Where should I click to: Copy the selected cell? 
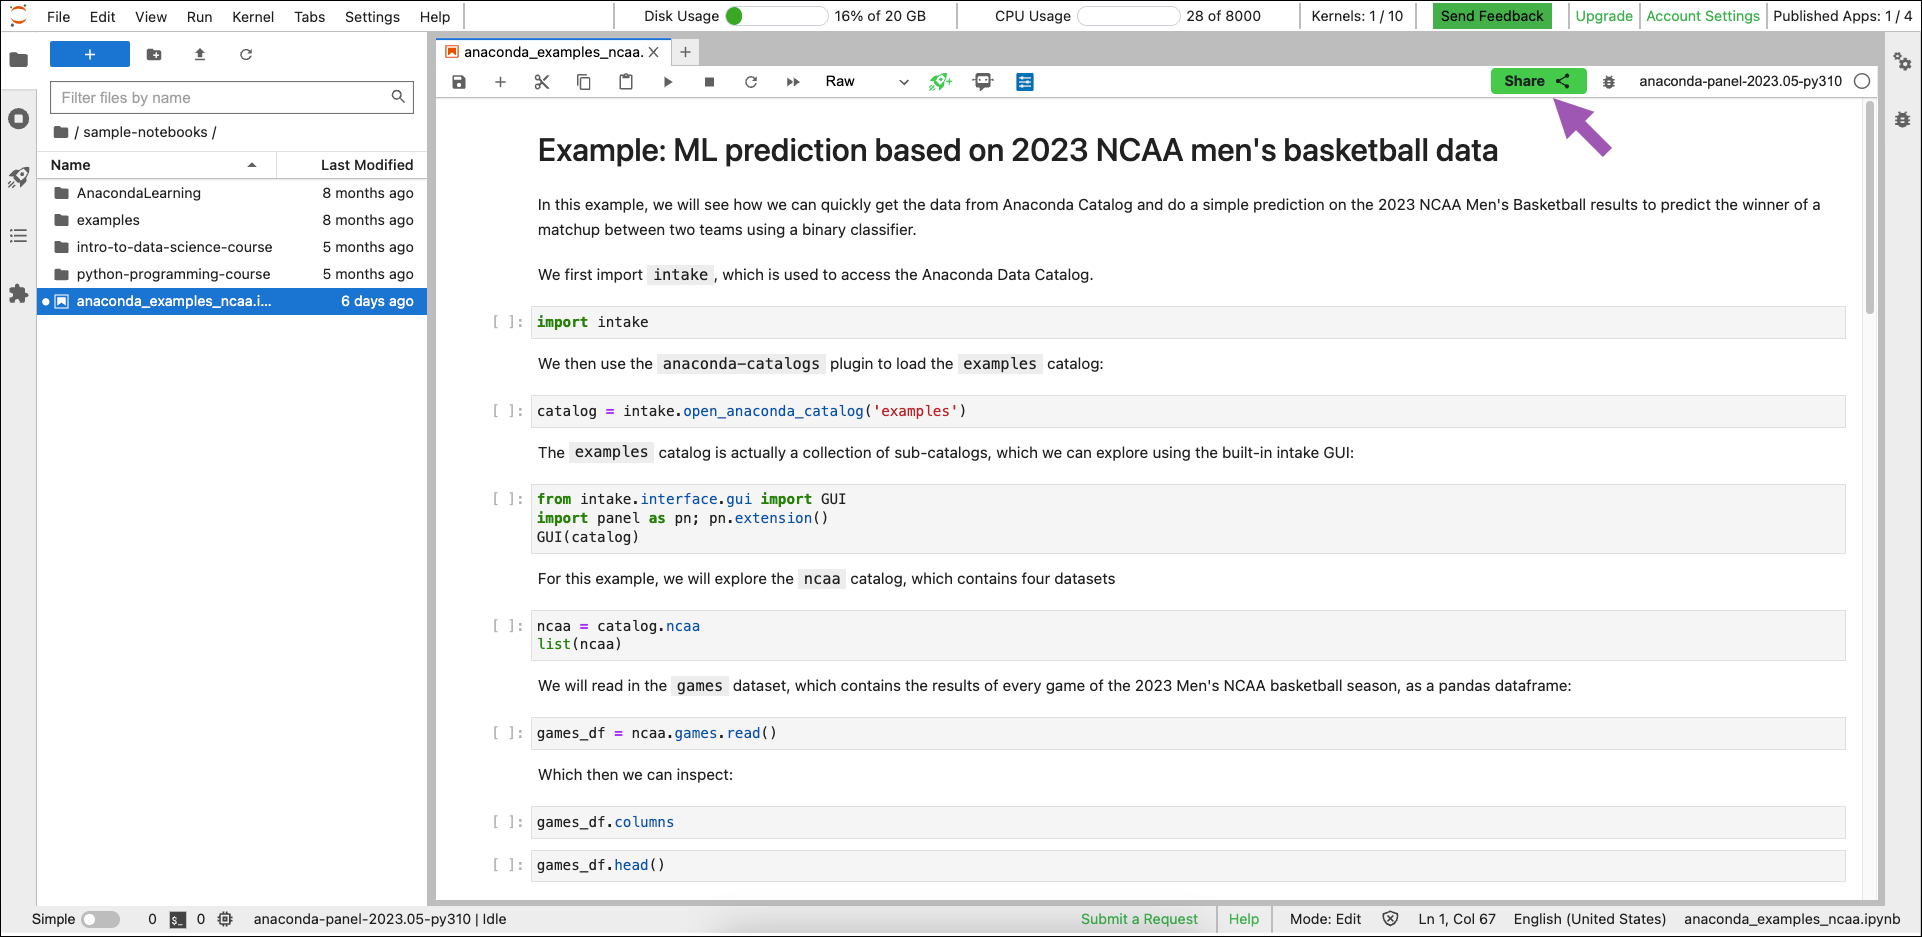(584, 82)
